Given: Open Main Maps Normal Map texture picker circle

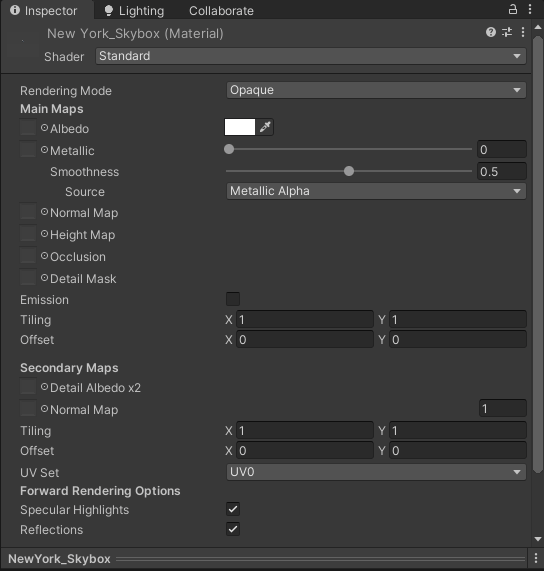Looking at the screenshot, I should [x=44, y=212].
